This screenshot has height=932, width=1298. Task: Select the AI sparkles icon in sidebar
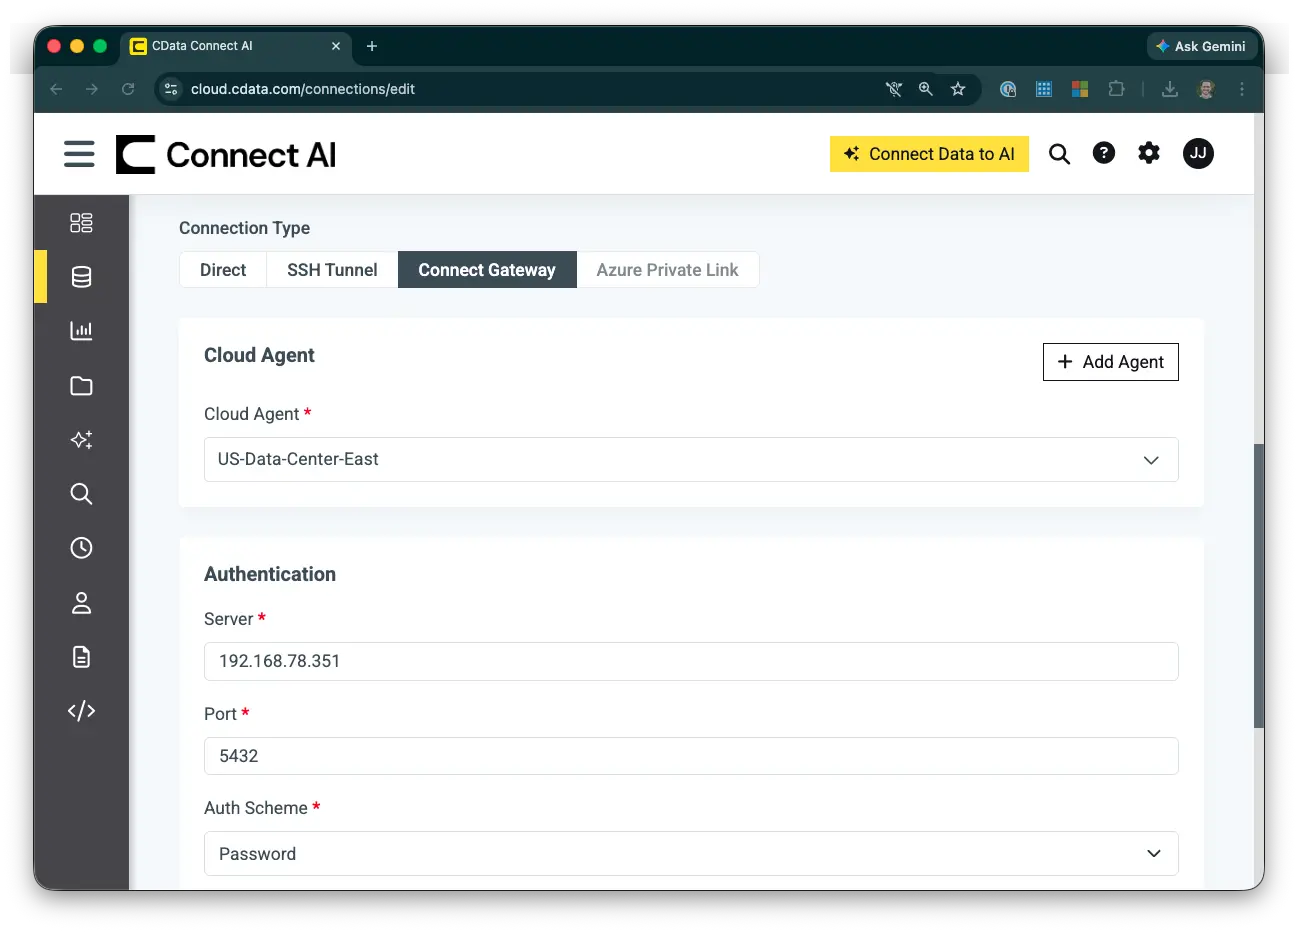tap(81, 440)
